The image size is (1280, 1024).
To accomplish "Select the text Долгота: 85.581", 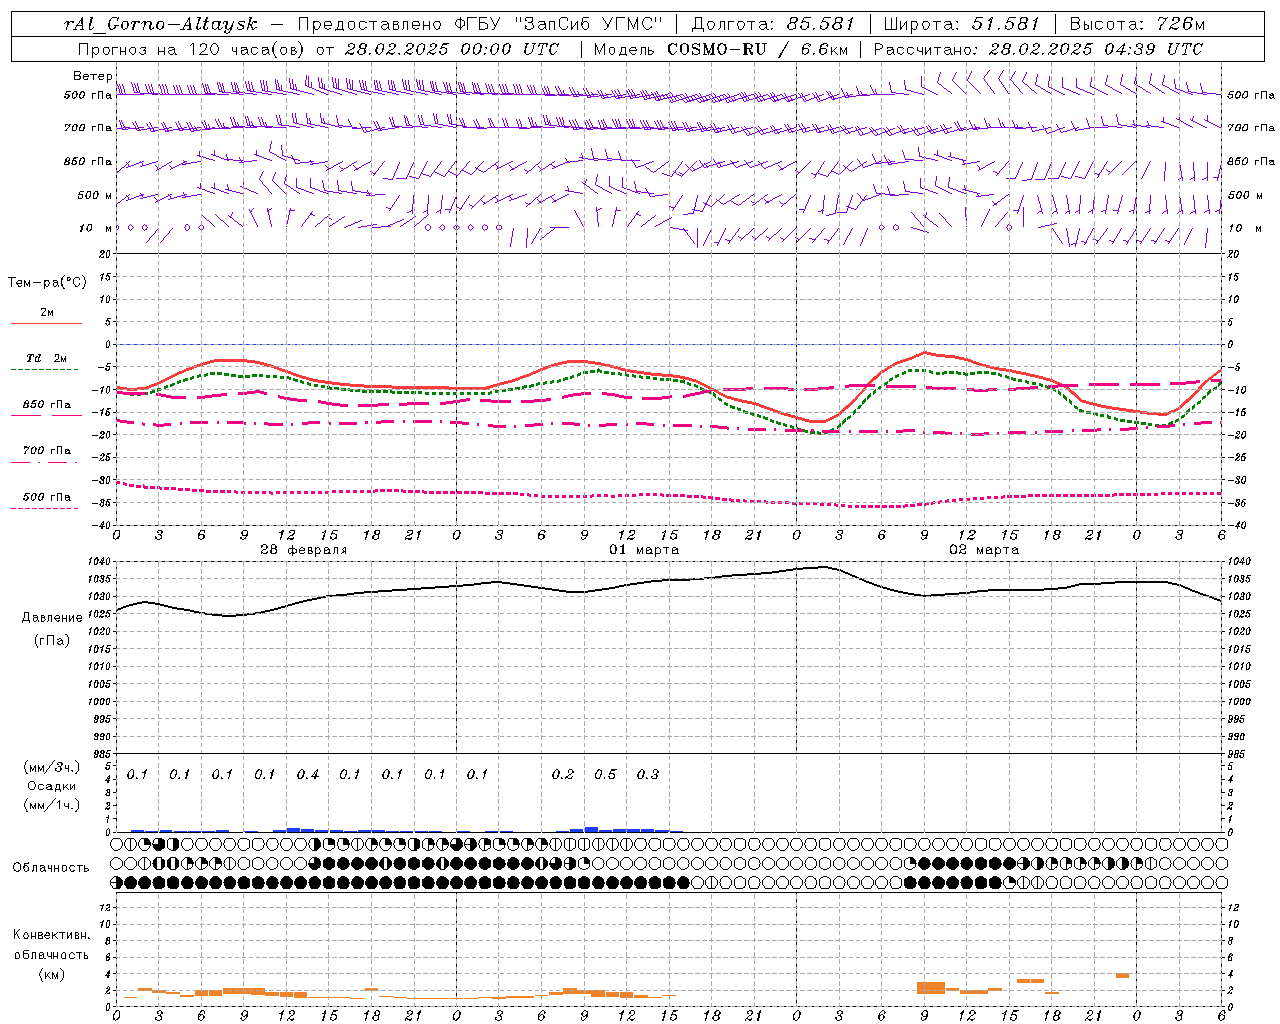I will tap(775, 24).
